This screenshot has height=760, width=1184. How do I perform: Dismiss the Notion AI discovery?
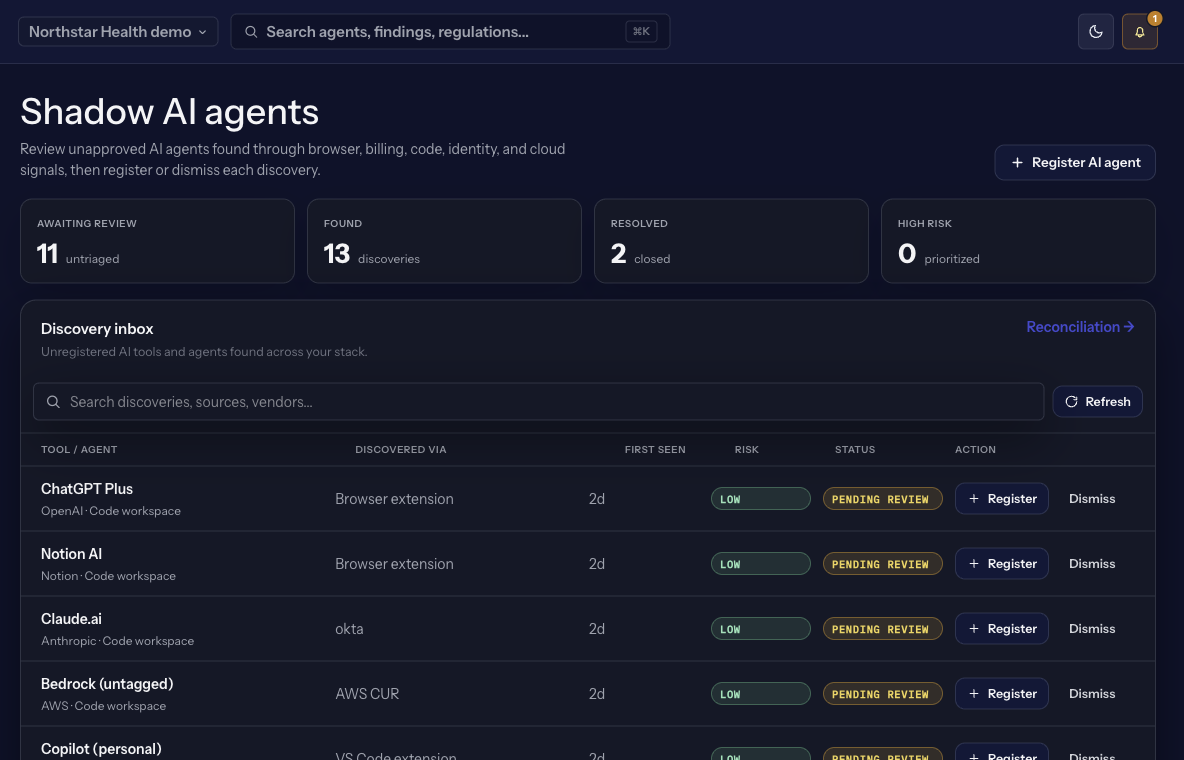[x=1092, y=564]
